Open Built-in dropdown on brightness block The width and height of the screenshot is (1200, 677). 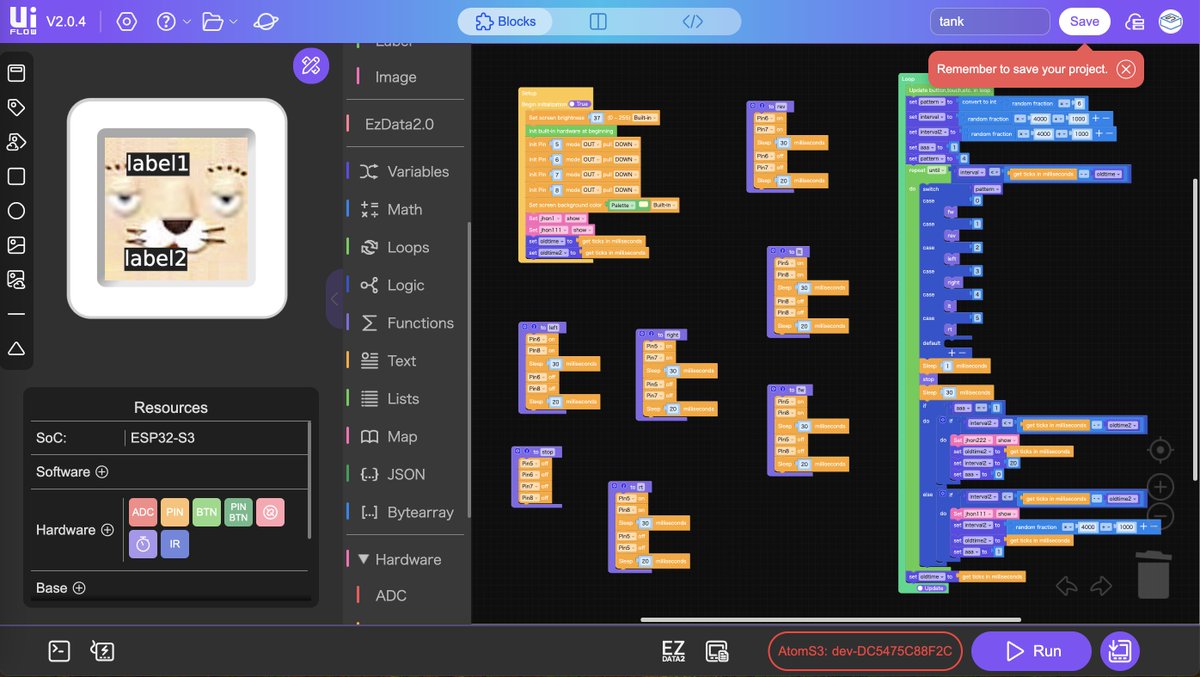coord(645,118)
